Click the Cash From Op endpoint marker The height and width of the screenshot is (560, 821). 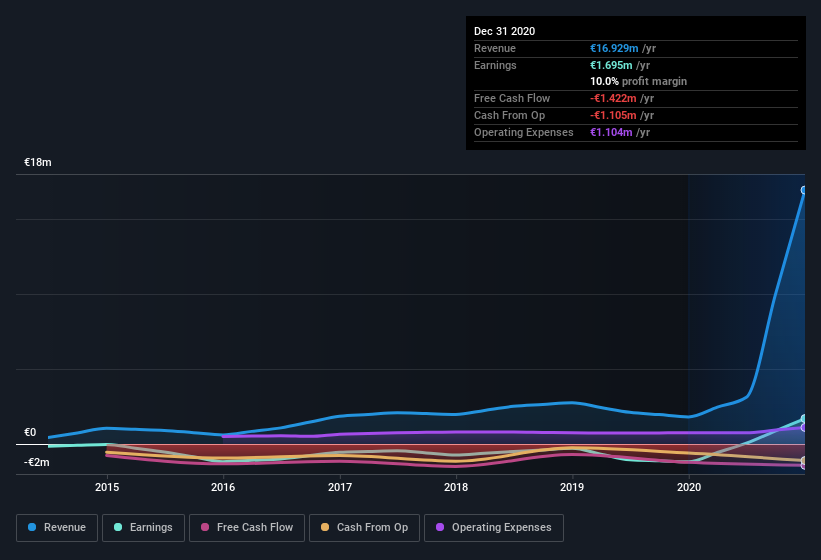point(804,461)
